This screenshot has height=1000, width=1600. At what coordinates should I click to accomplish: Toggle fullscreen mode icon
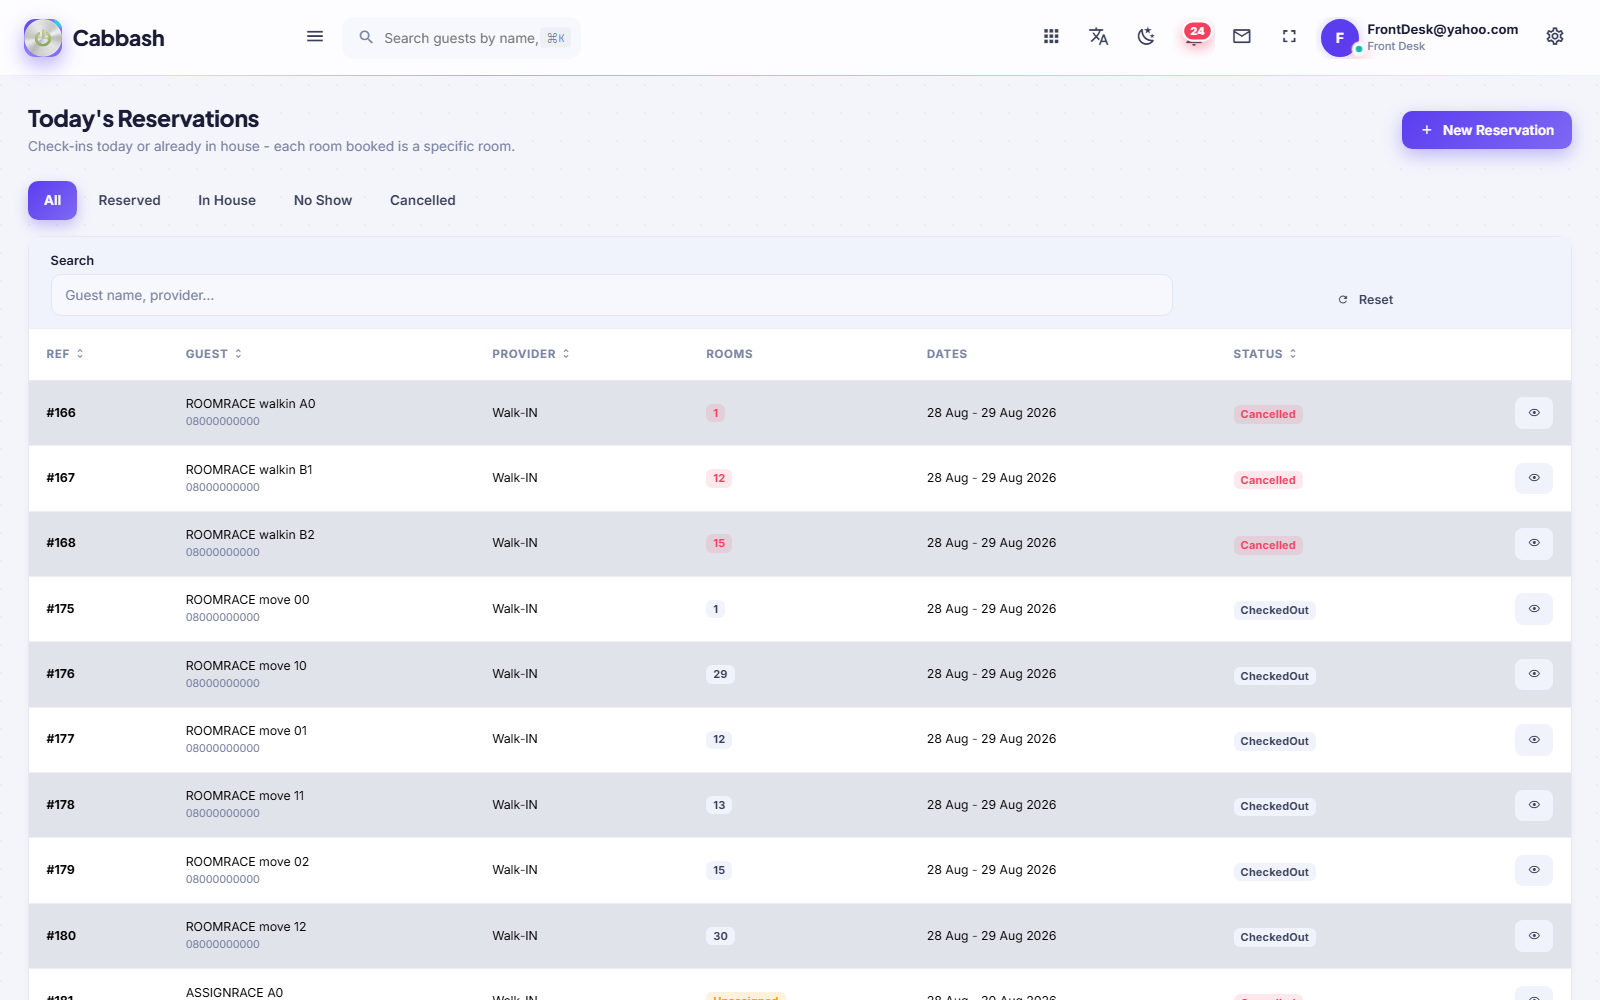coord(1289,37)
